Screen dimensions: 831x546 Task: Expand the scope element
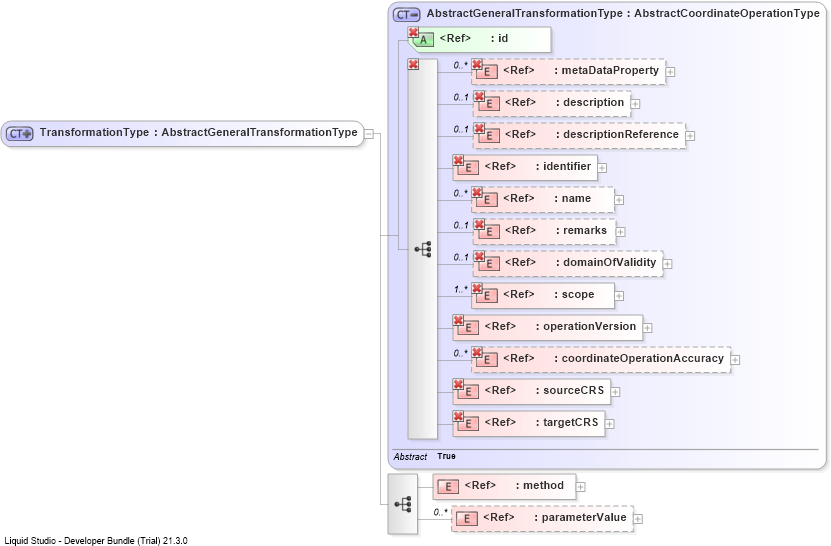(x=619, y=296)
